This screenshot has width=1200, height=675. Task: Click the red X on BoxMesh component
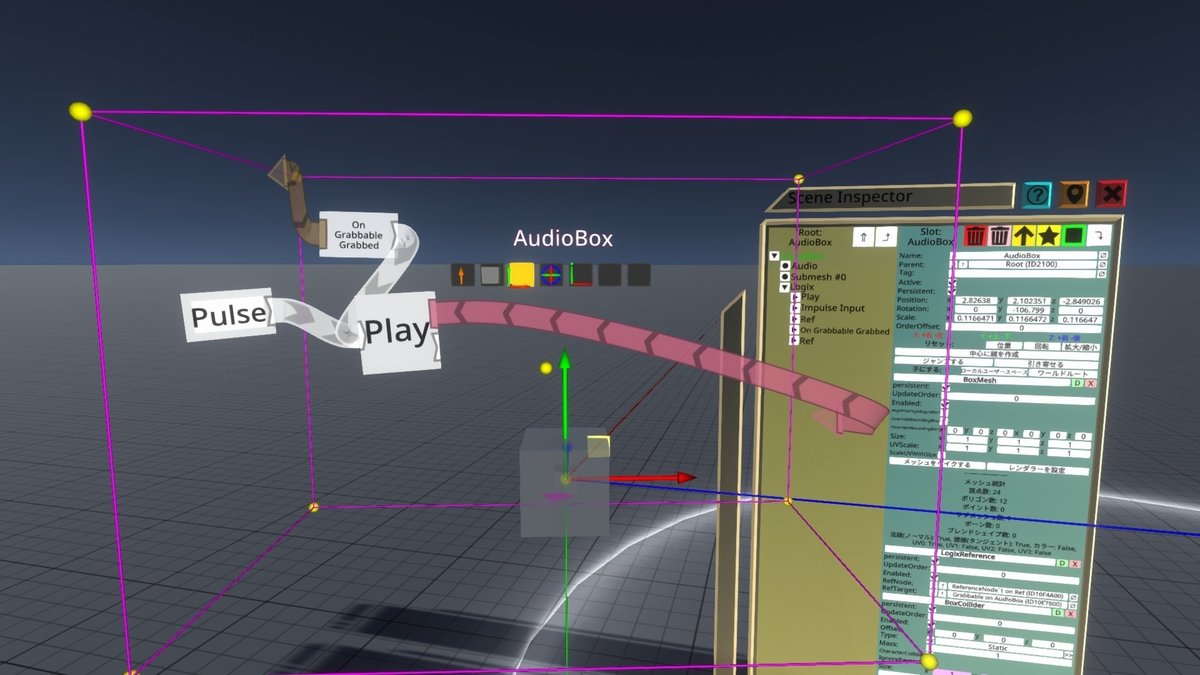click(x=1090, y=383)
